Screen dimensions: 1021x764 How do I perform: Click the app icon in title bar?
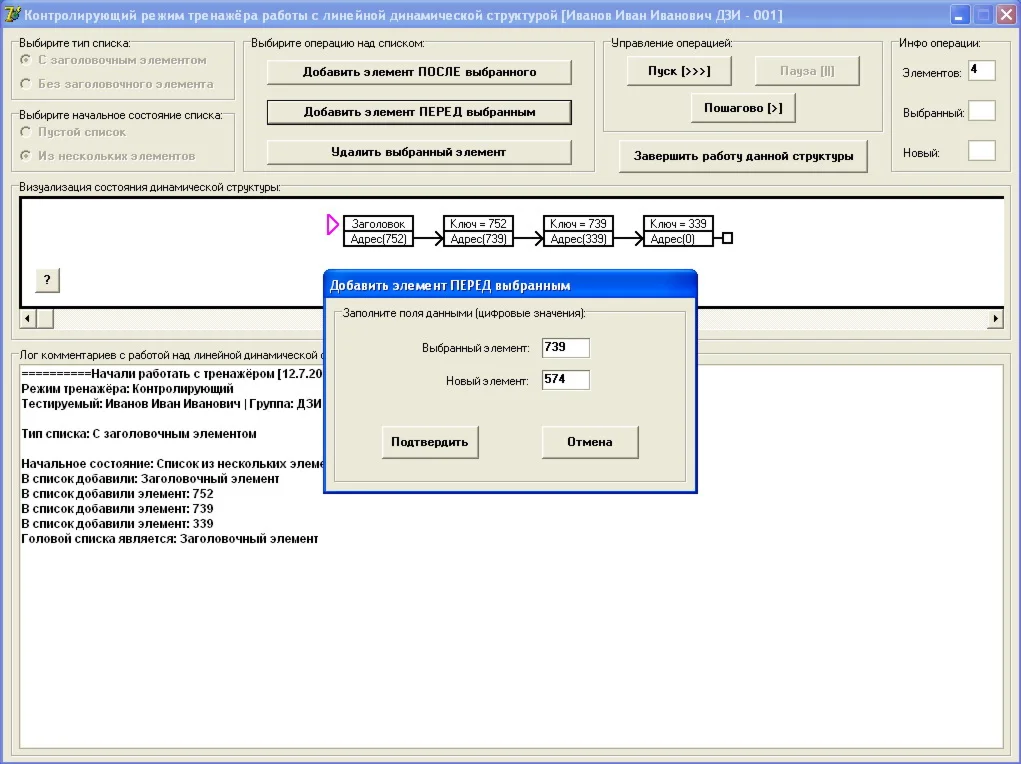(x=12, y=14)
